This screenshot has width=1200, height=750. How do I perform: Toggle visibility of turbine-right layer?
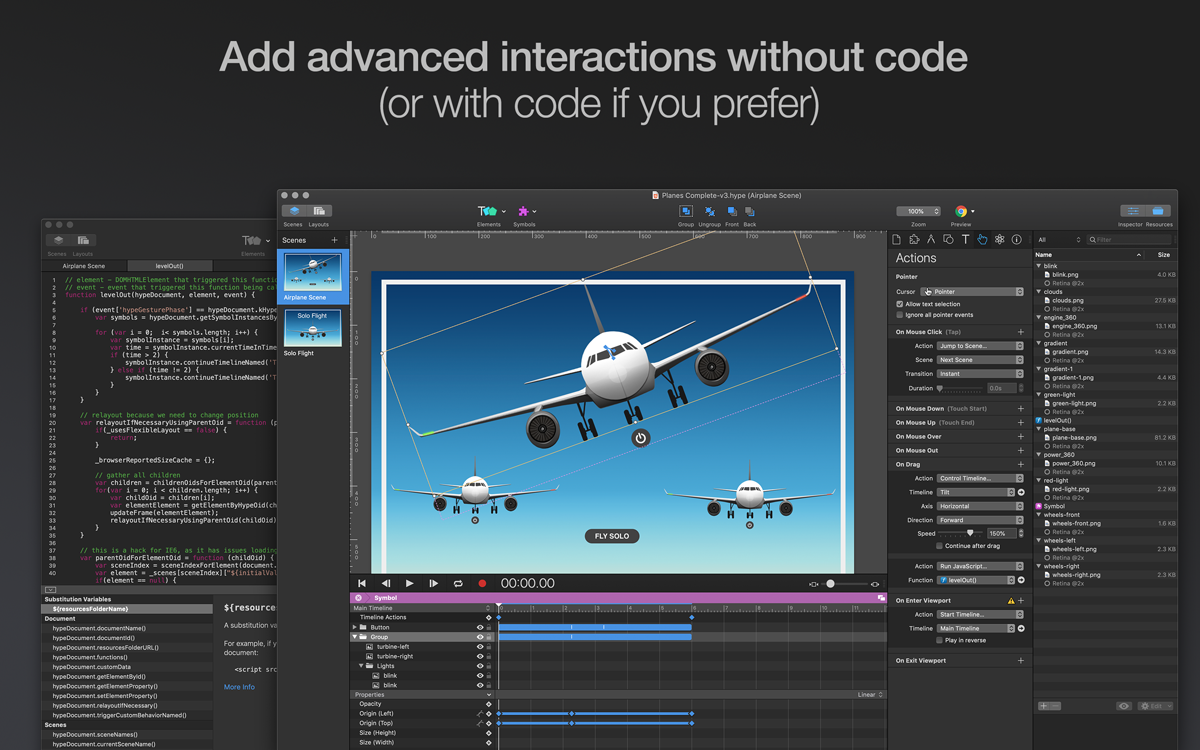(480, 656)
